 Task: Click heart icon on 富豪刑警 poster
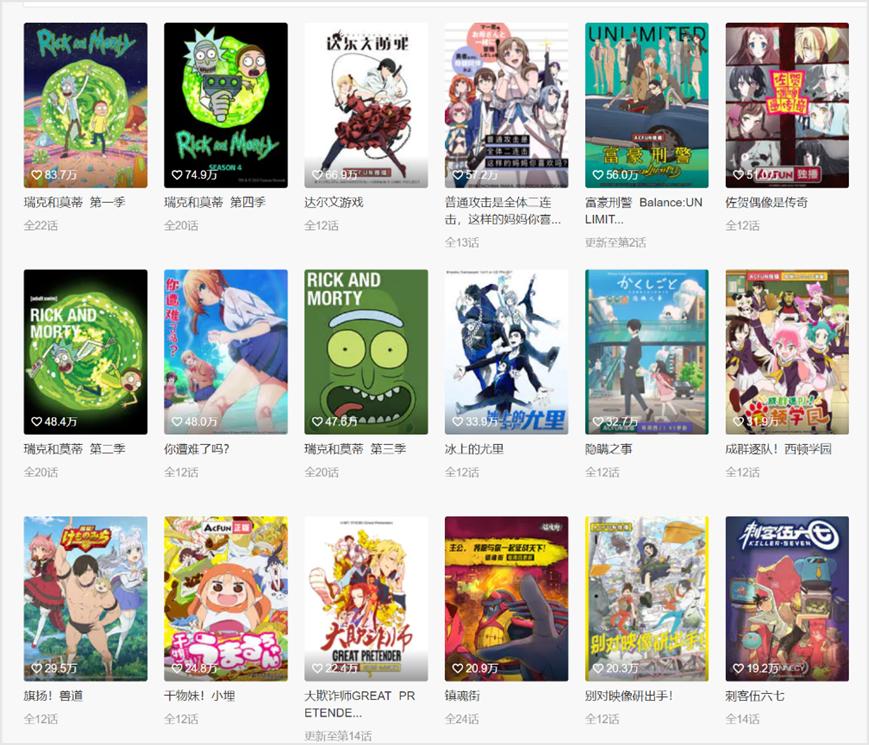598,175
